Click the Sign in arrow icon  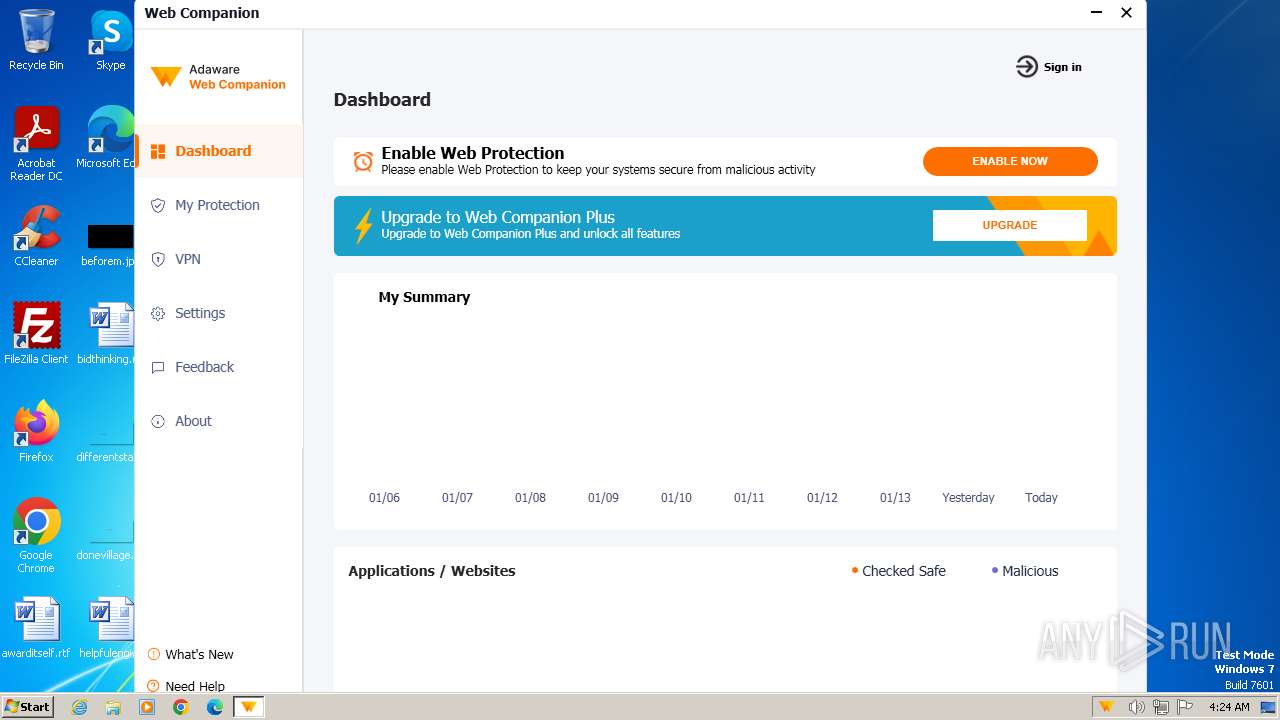1027,67
